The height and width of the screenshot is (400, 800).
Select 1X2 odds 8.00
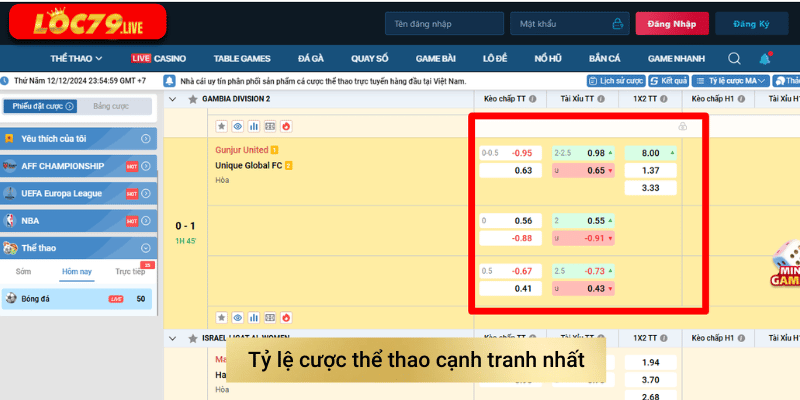tap(651, 153)
